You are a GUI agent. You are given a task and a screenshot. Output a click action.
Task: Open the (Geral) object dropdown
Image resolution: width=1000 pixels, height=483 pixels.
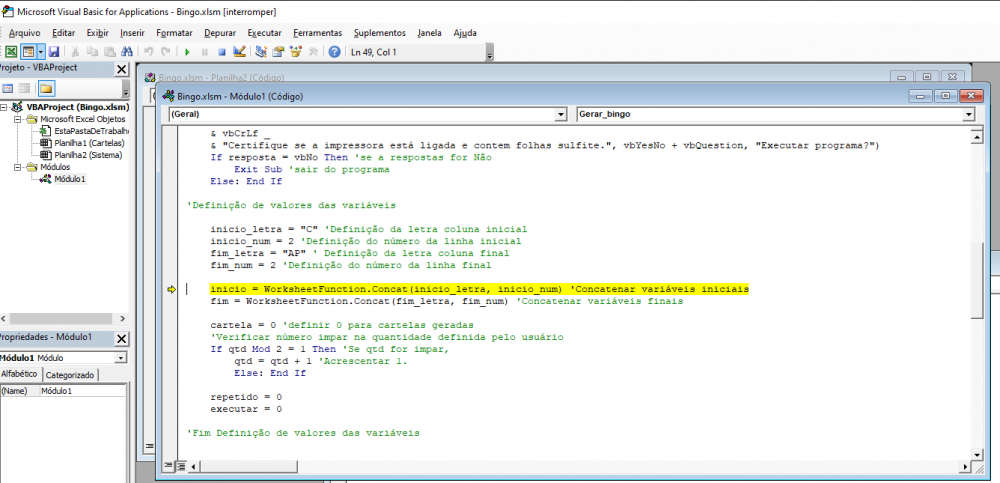(561, 115)
